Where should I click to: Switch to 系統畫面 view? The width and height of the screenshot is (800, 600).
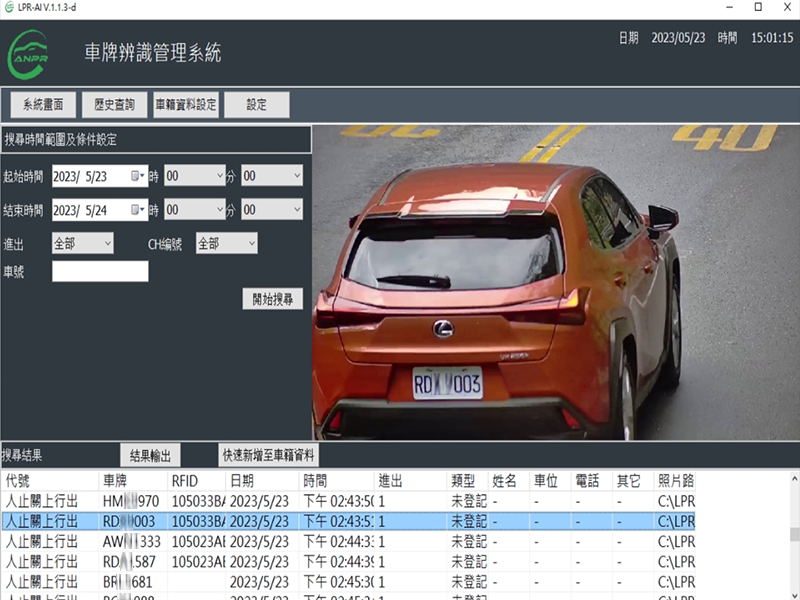pos(43,105)
